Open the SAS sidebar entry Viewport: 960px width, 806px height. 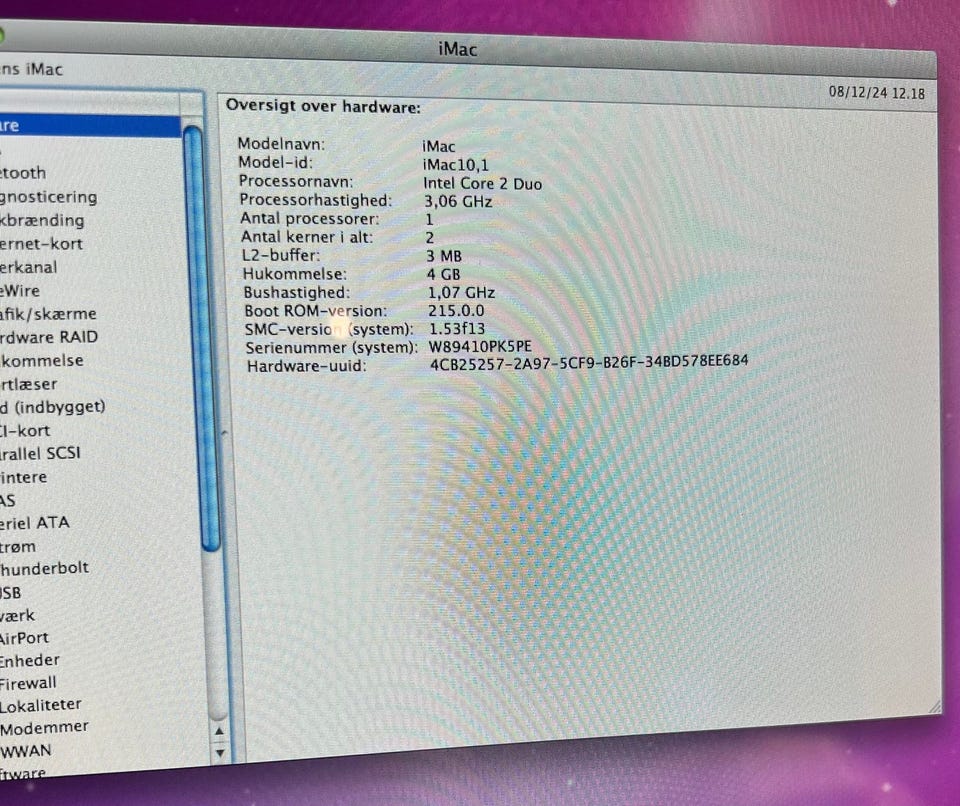[x=7, y=500]
